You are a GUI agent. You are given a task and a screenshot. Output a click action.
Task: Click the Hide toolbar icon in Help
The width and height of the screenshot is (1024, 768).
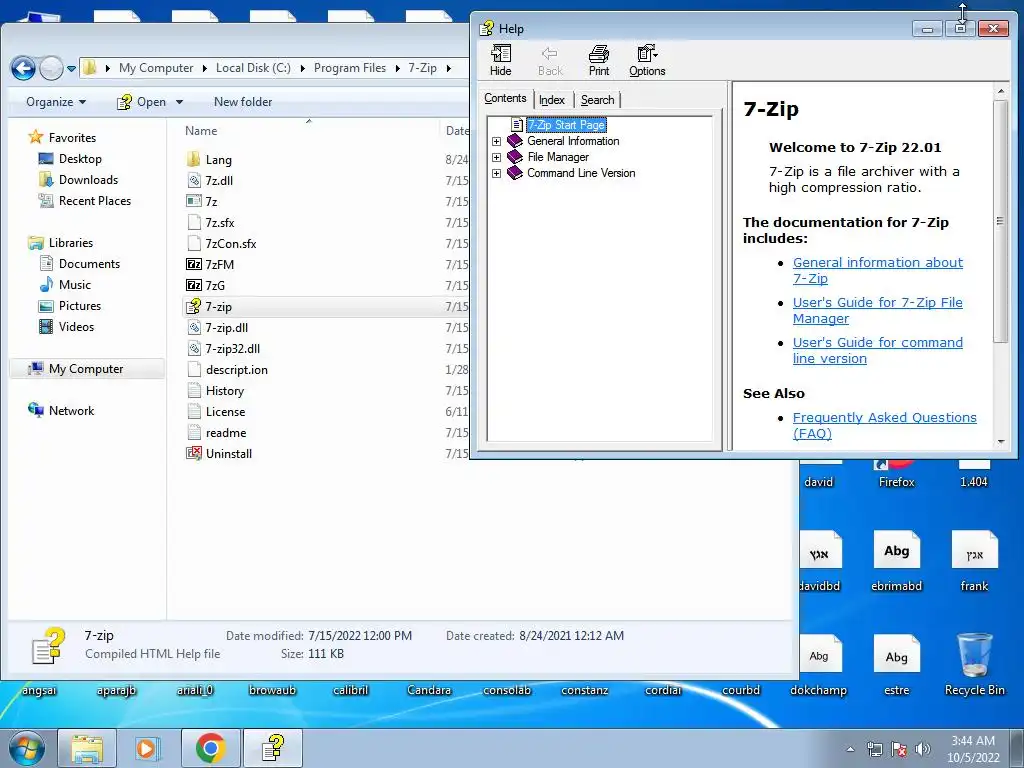coord(501,54)
